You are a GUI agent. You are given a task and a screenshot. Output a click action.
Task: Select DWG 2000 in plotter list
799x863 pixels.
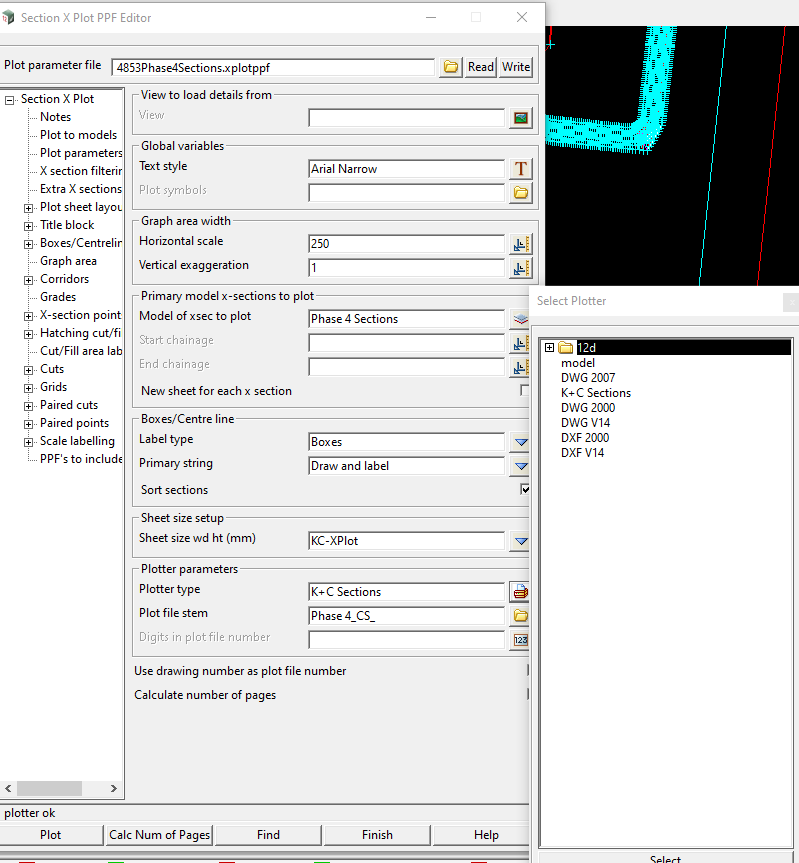click(588, 407)
